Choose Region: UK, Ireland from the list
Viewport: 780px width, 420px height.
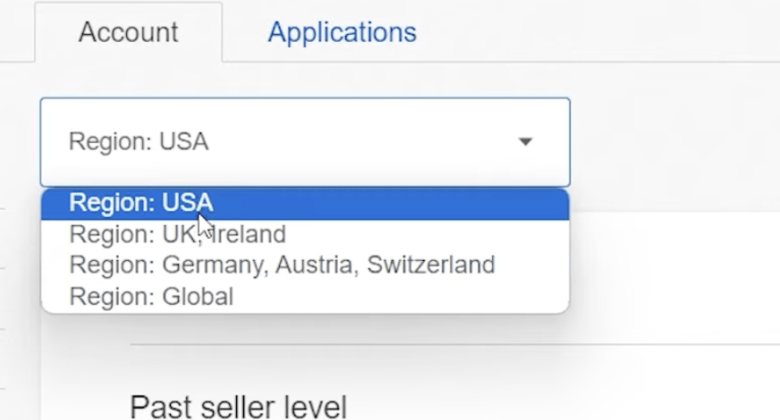[x=177, y=234]
